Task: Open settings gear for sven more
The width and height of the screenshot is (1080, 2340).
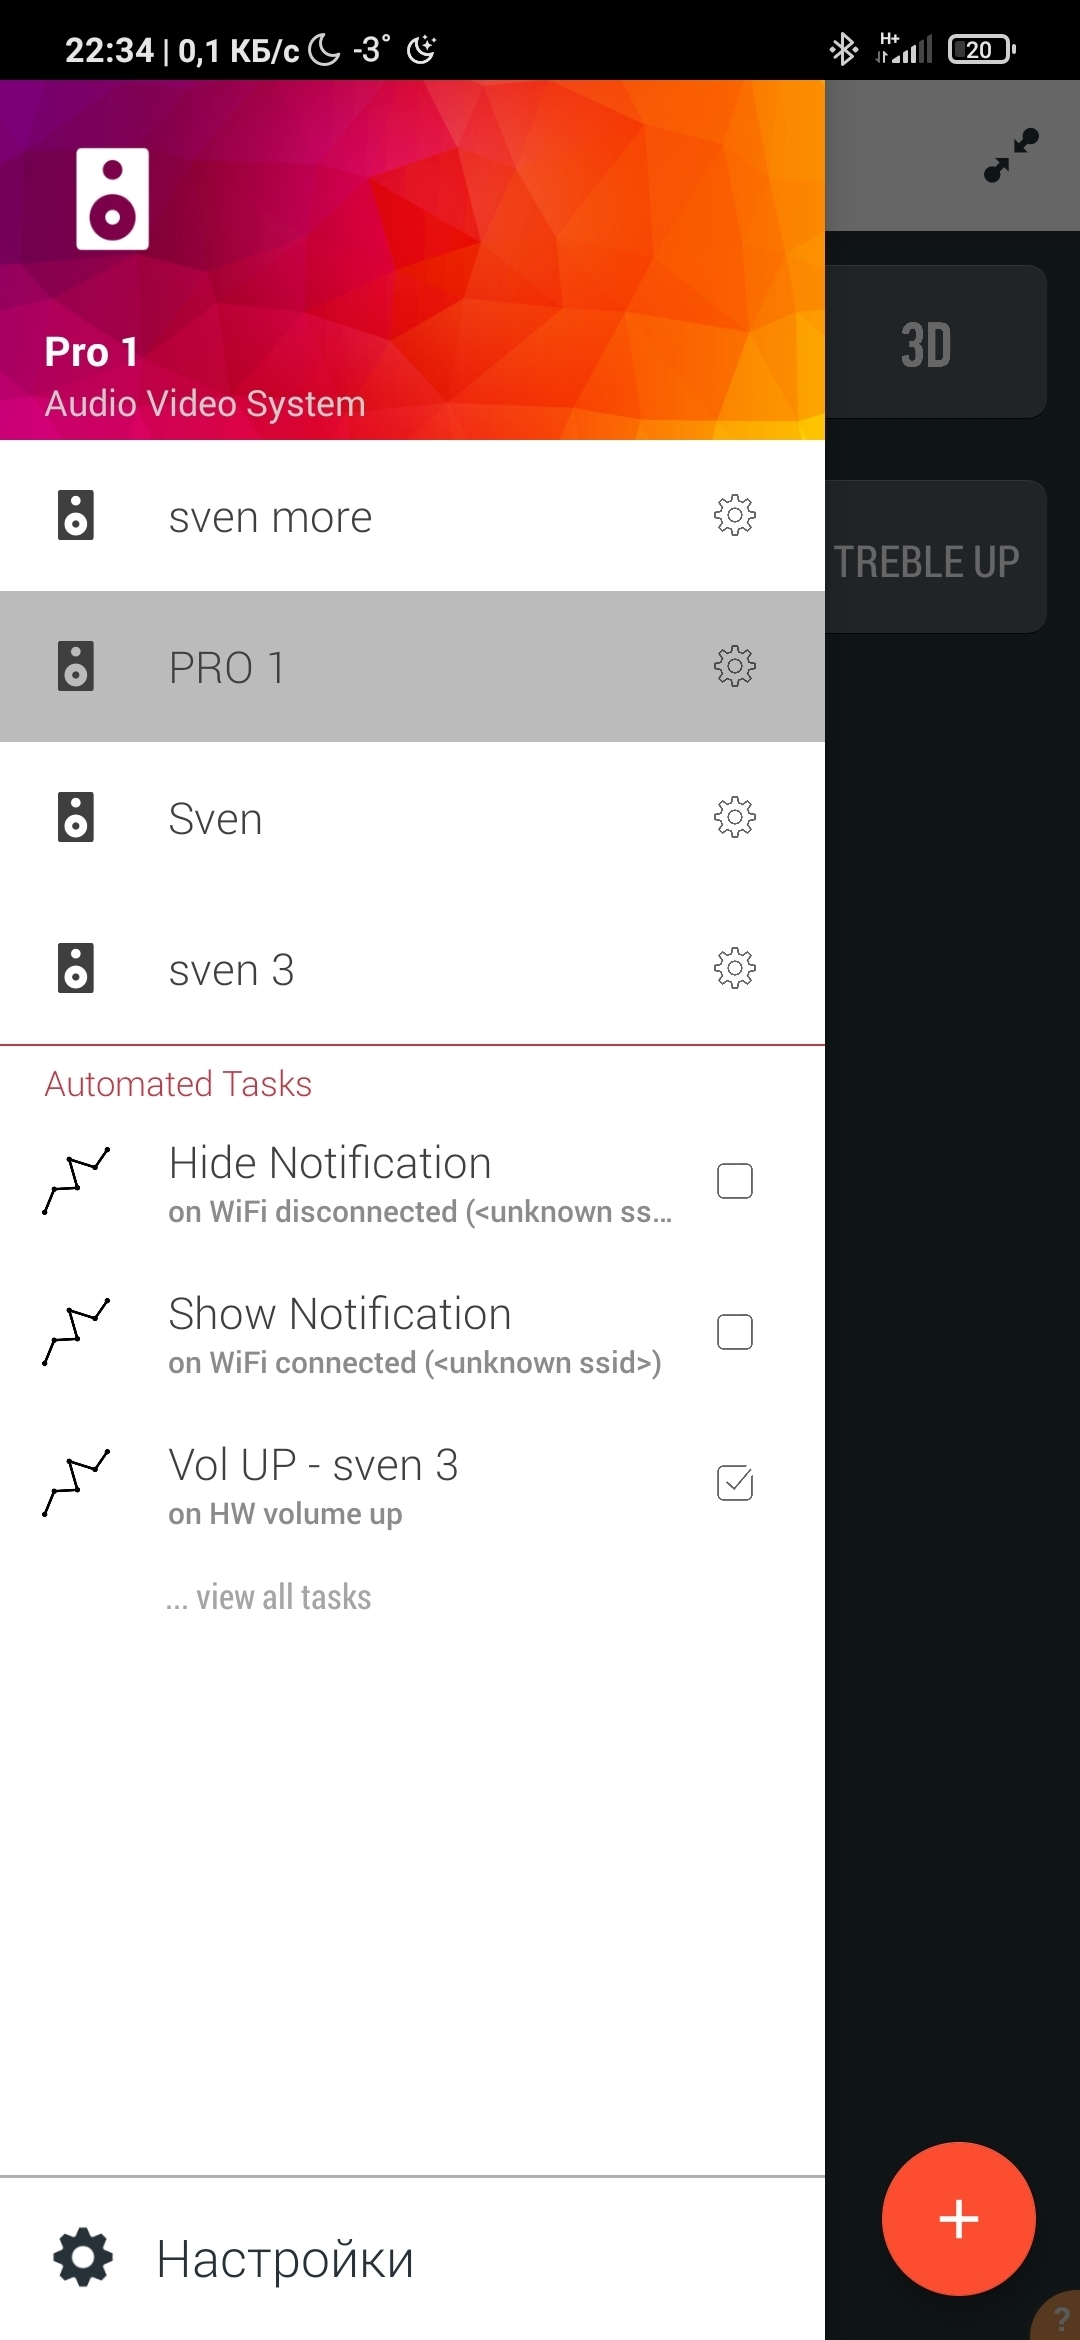Action: [734, 516]
